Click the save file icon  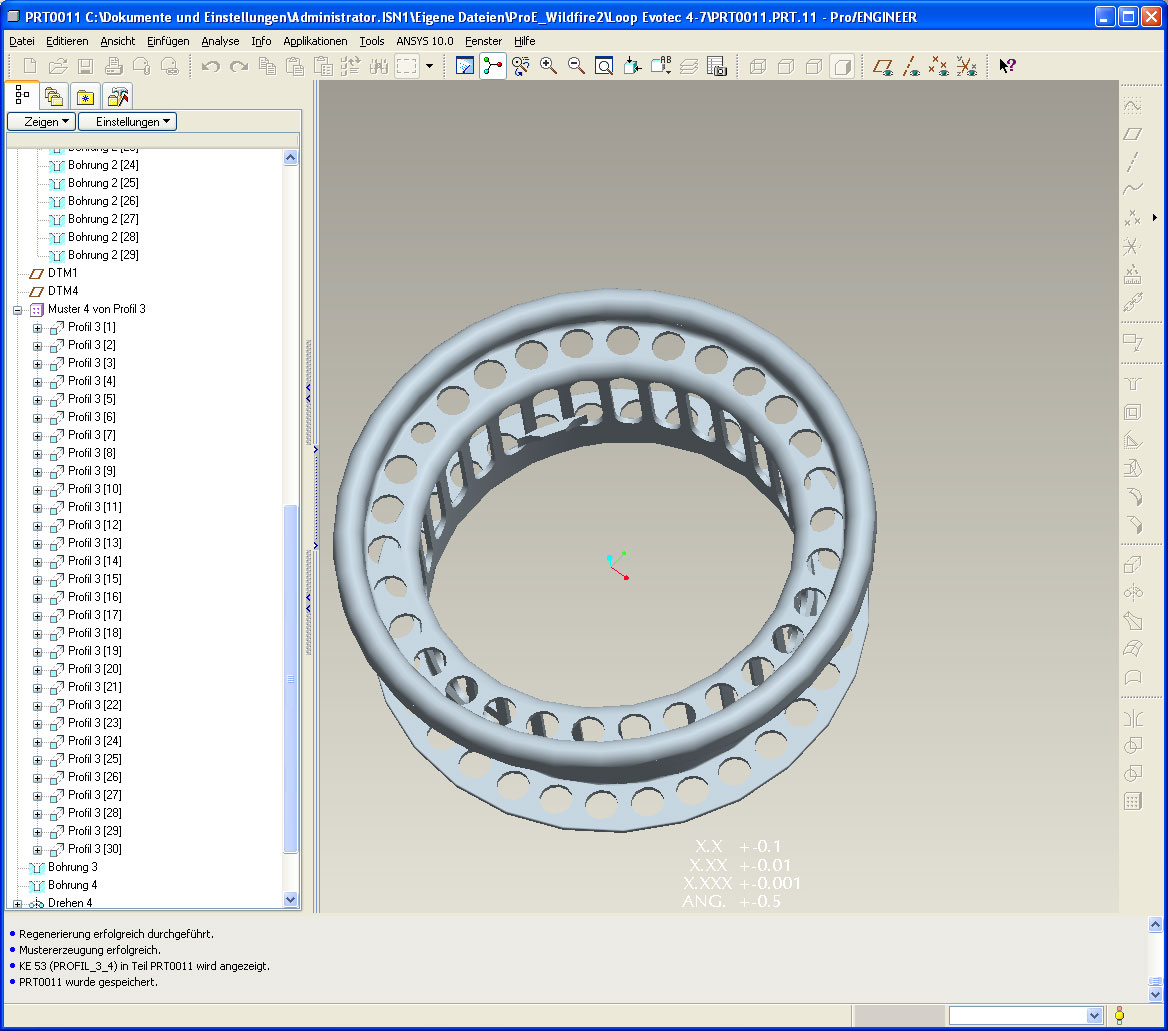(86, 66)
